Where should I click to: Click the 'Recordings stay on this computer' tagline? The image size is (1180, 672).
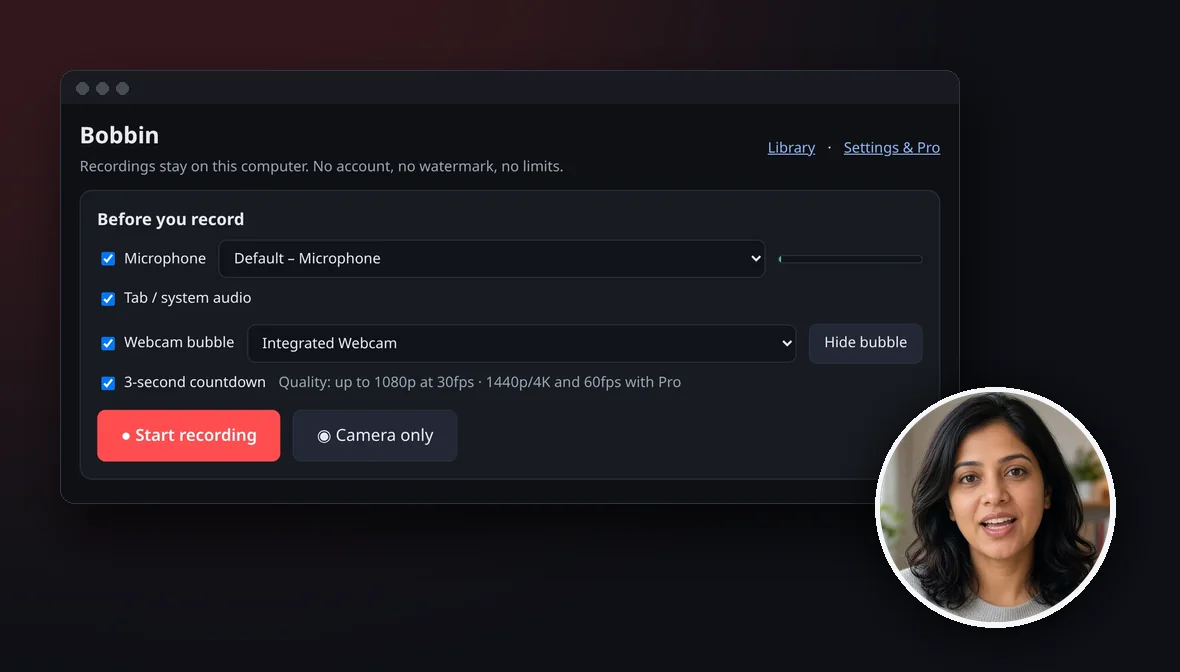(x=321, y=166)
